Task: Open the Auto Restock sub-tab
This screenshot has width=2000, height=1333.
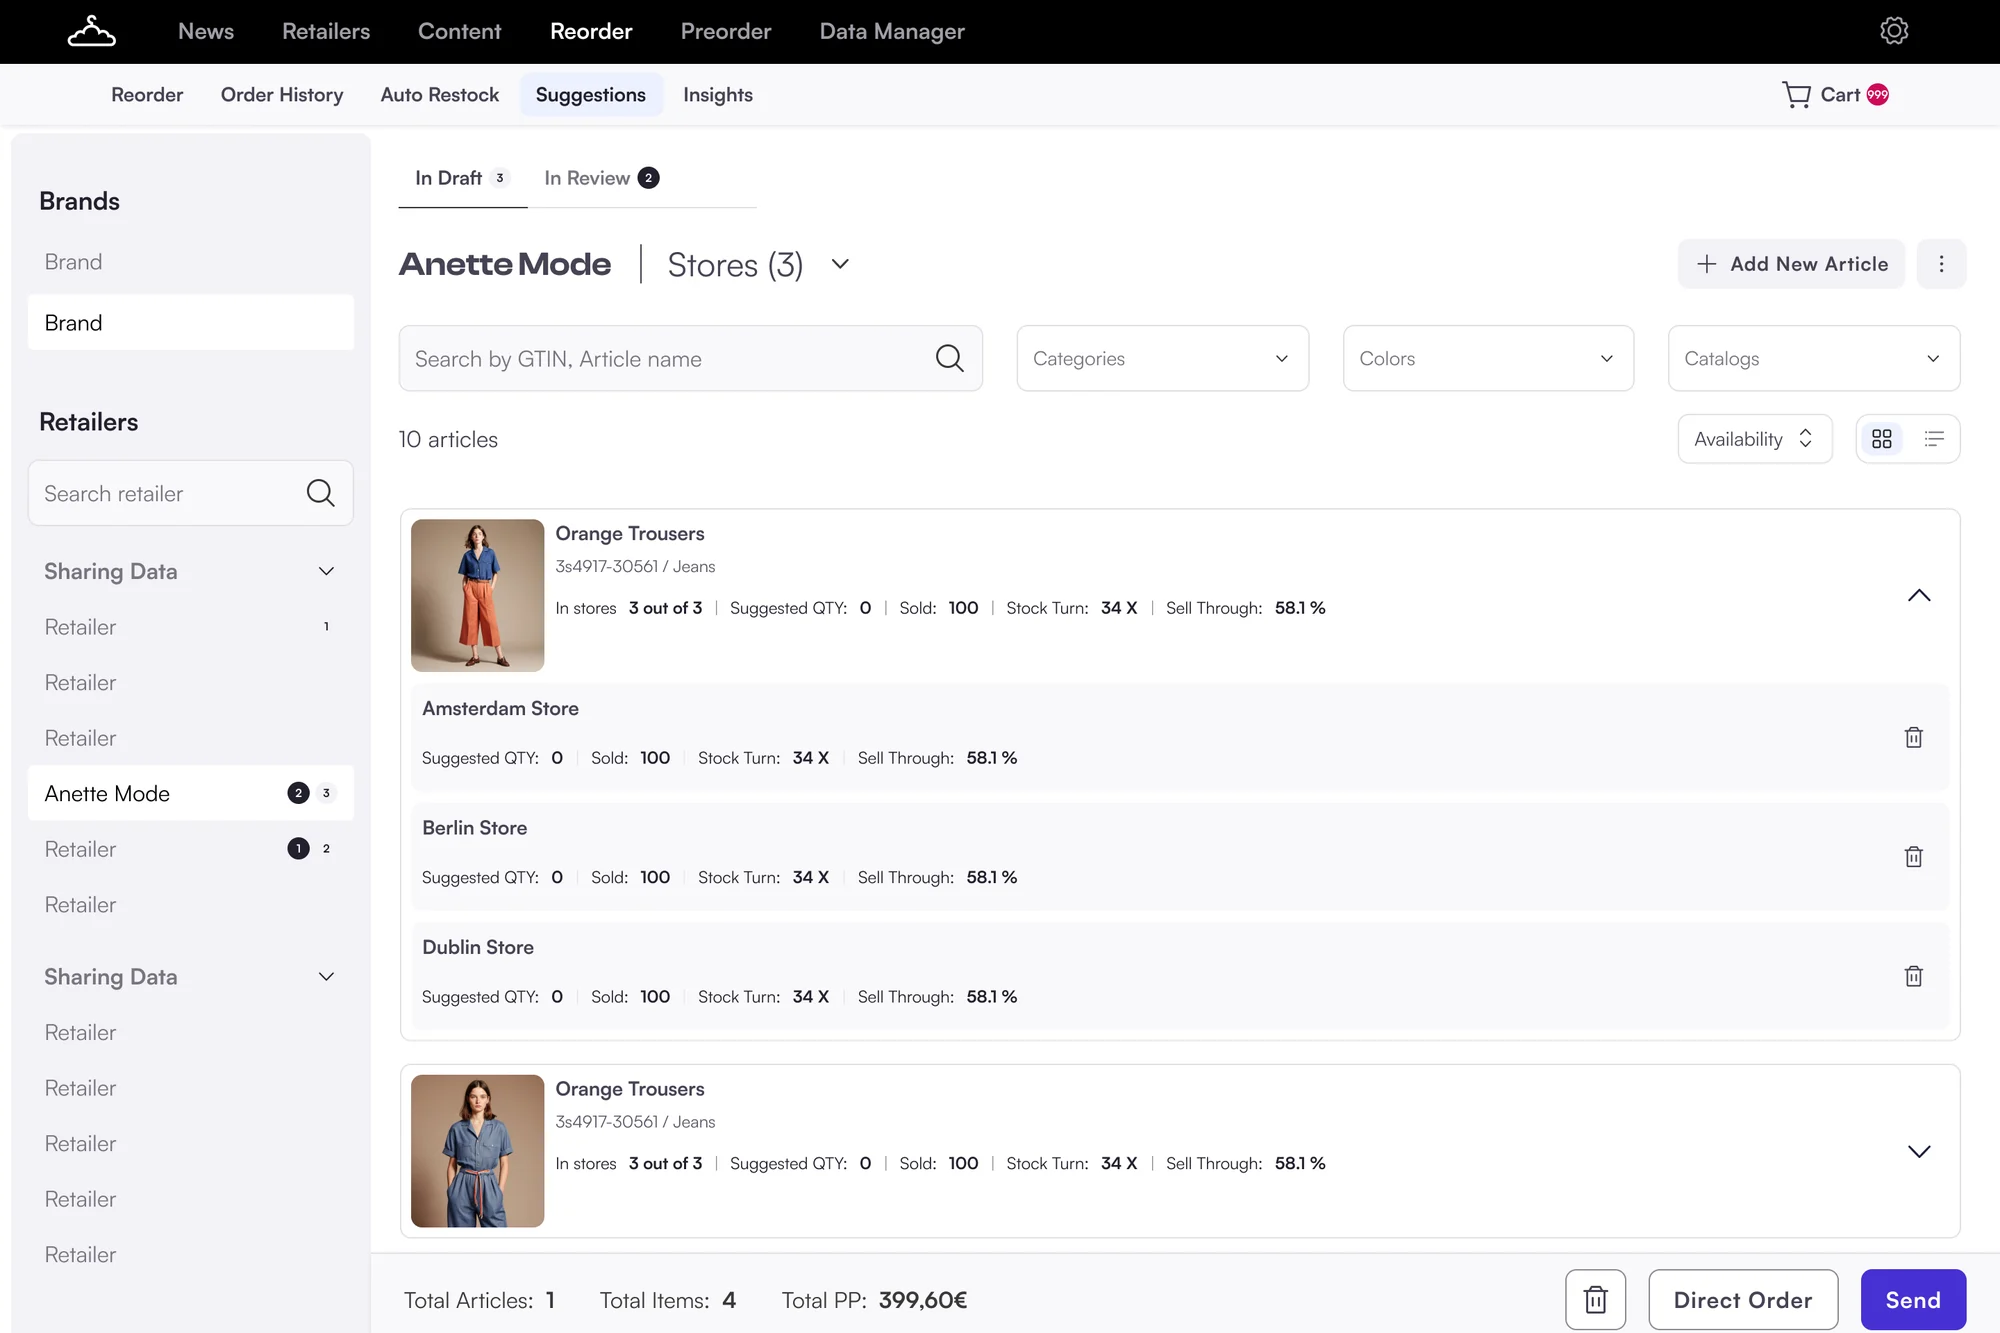Action: coord(439,95)
